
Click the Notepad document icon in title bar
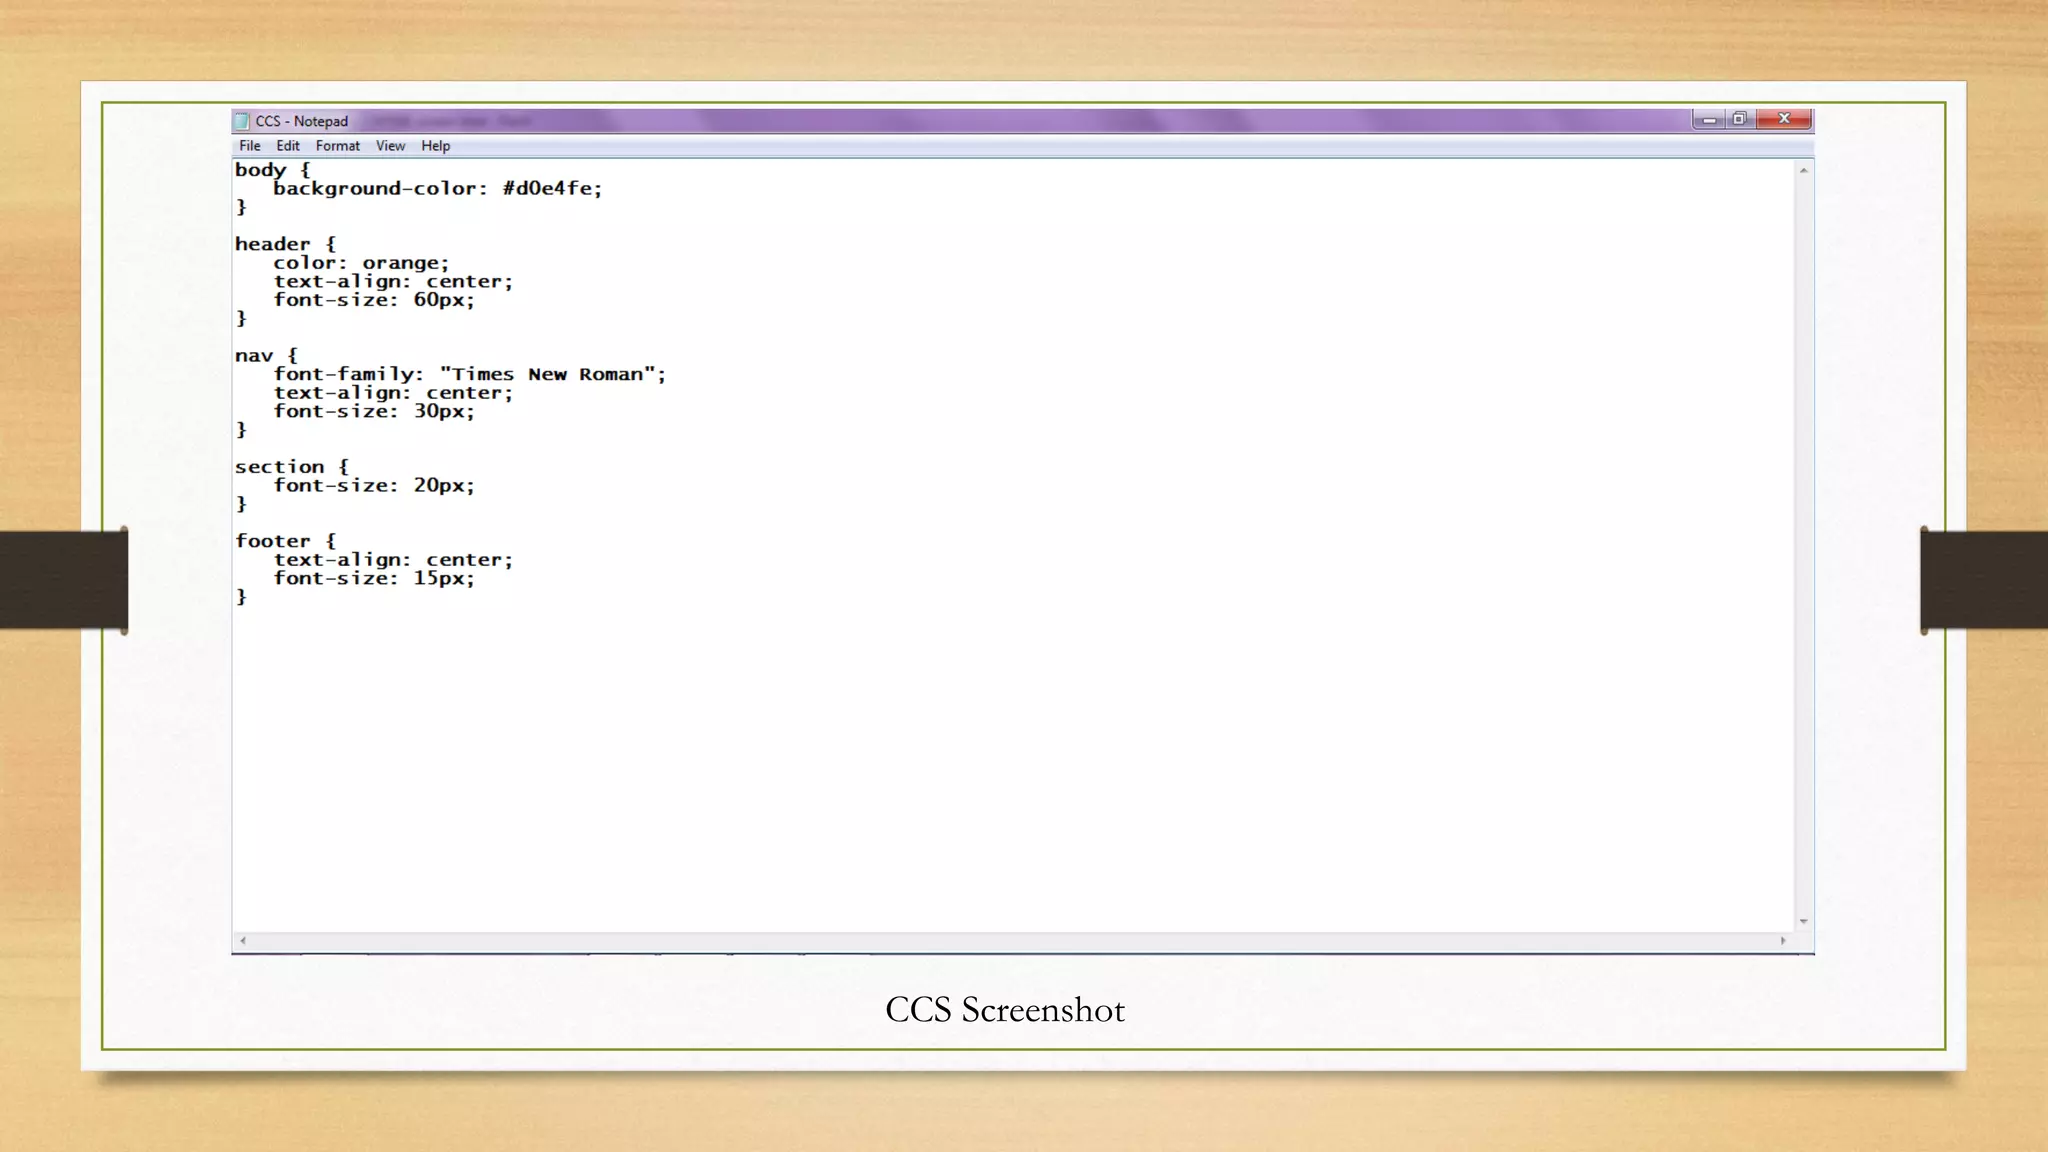point(241,121)
